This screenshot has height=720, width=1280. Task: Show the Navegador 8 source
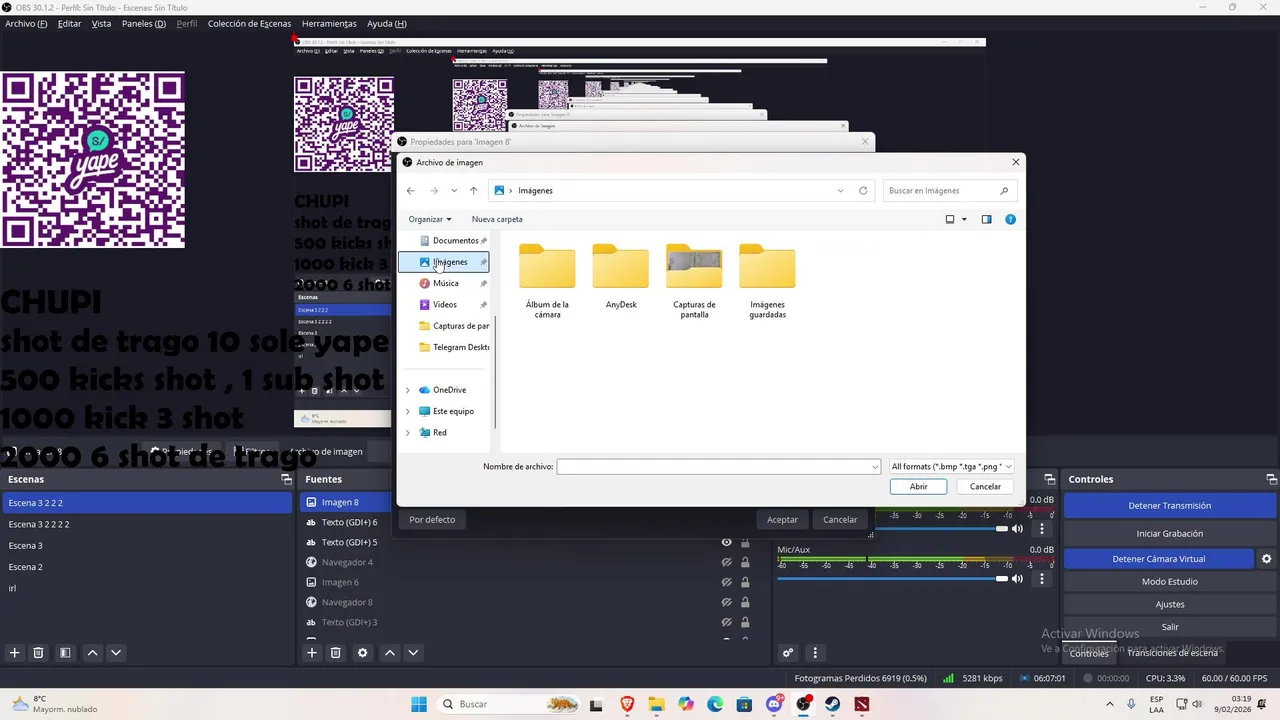(x=727, y=602)
